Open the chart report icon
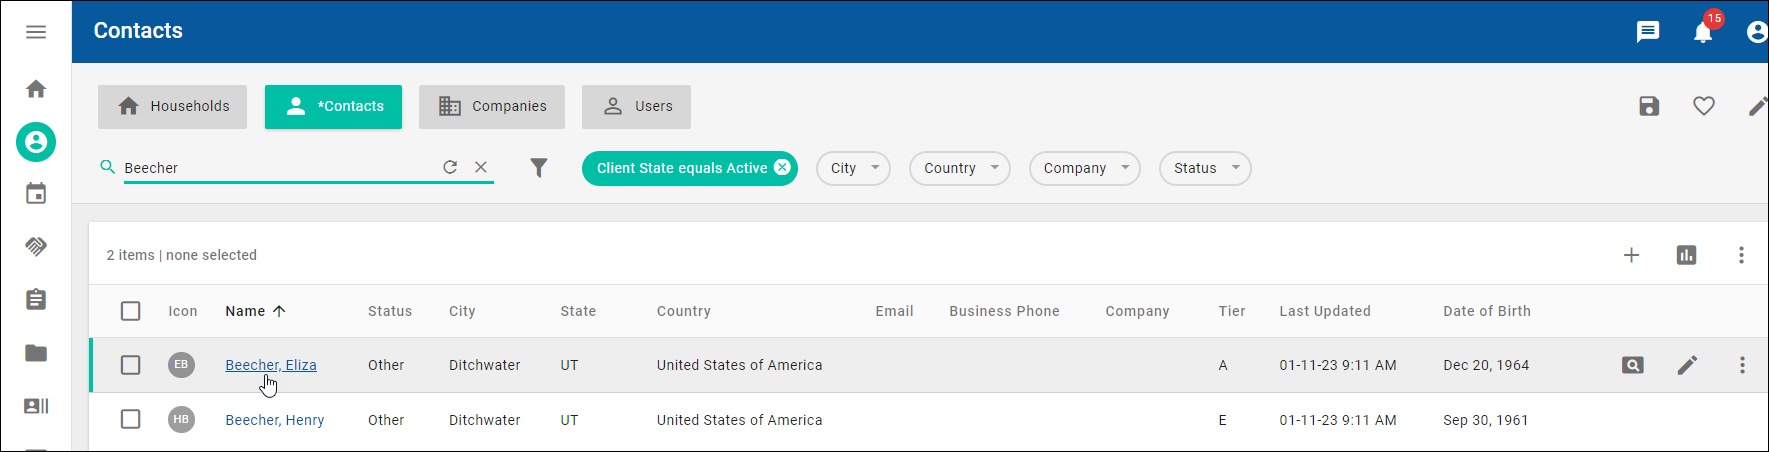The image size is (1769, 452). coord(1686,255)
